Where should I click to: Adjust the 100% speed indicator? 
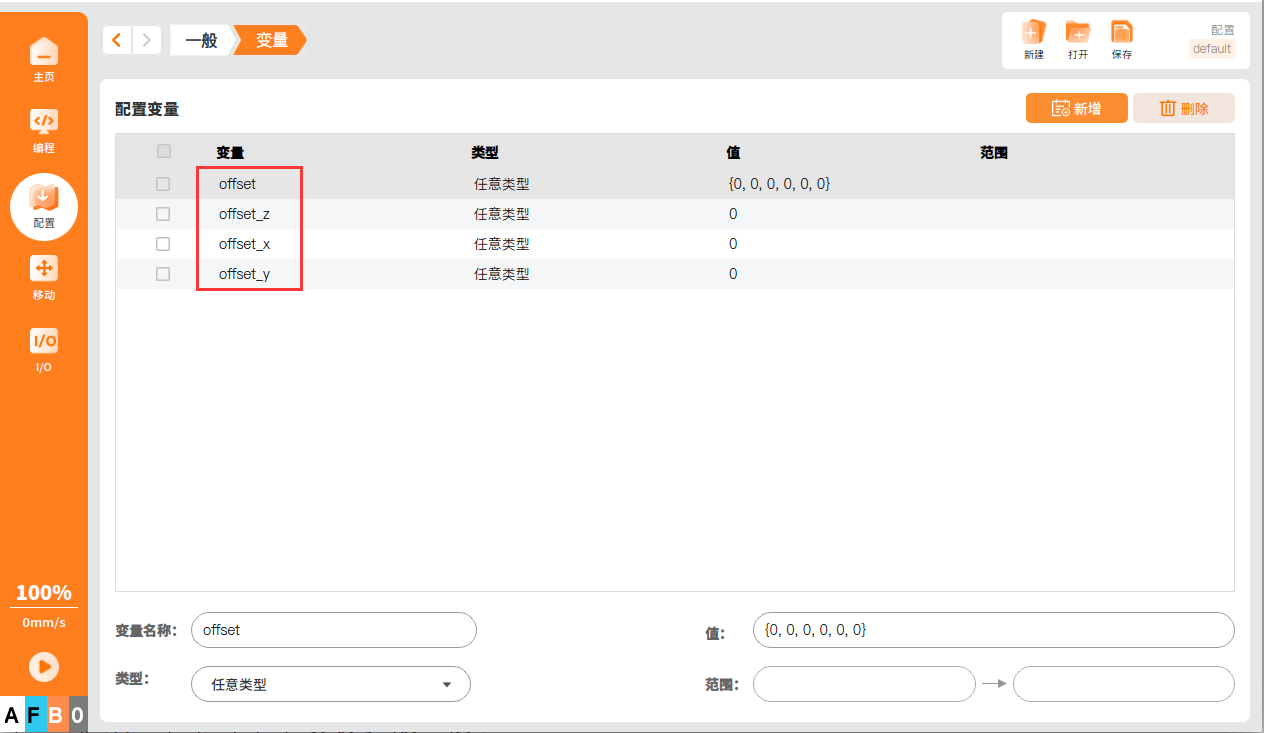tap(44, 593)
